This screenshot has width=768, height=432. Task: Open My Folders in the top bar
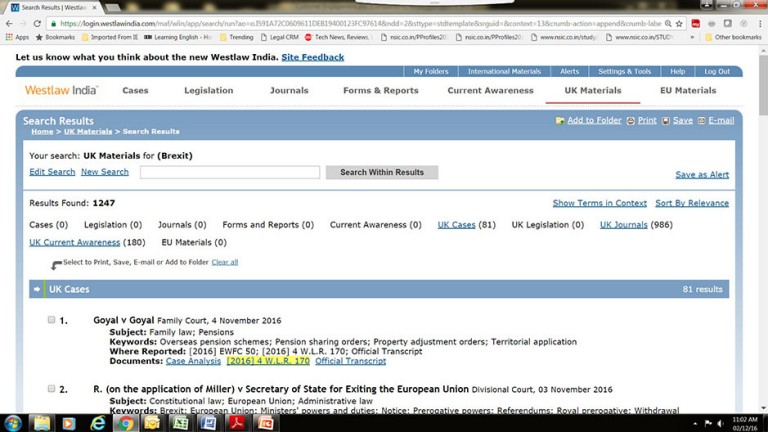pos(431,72)
